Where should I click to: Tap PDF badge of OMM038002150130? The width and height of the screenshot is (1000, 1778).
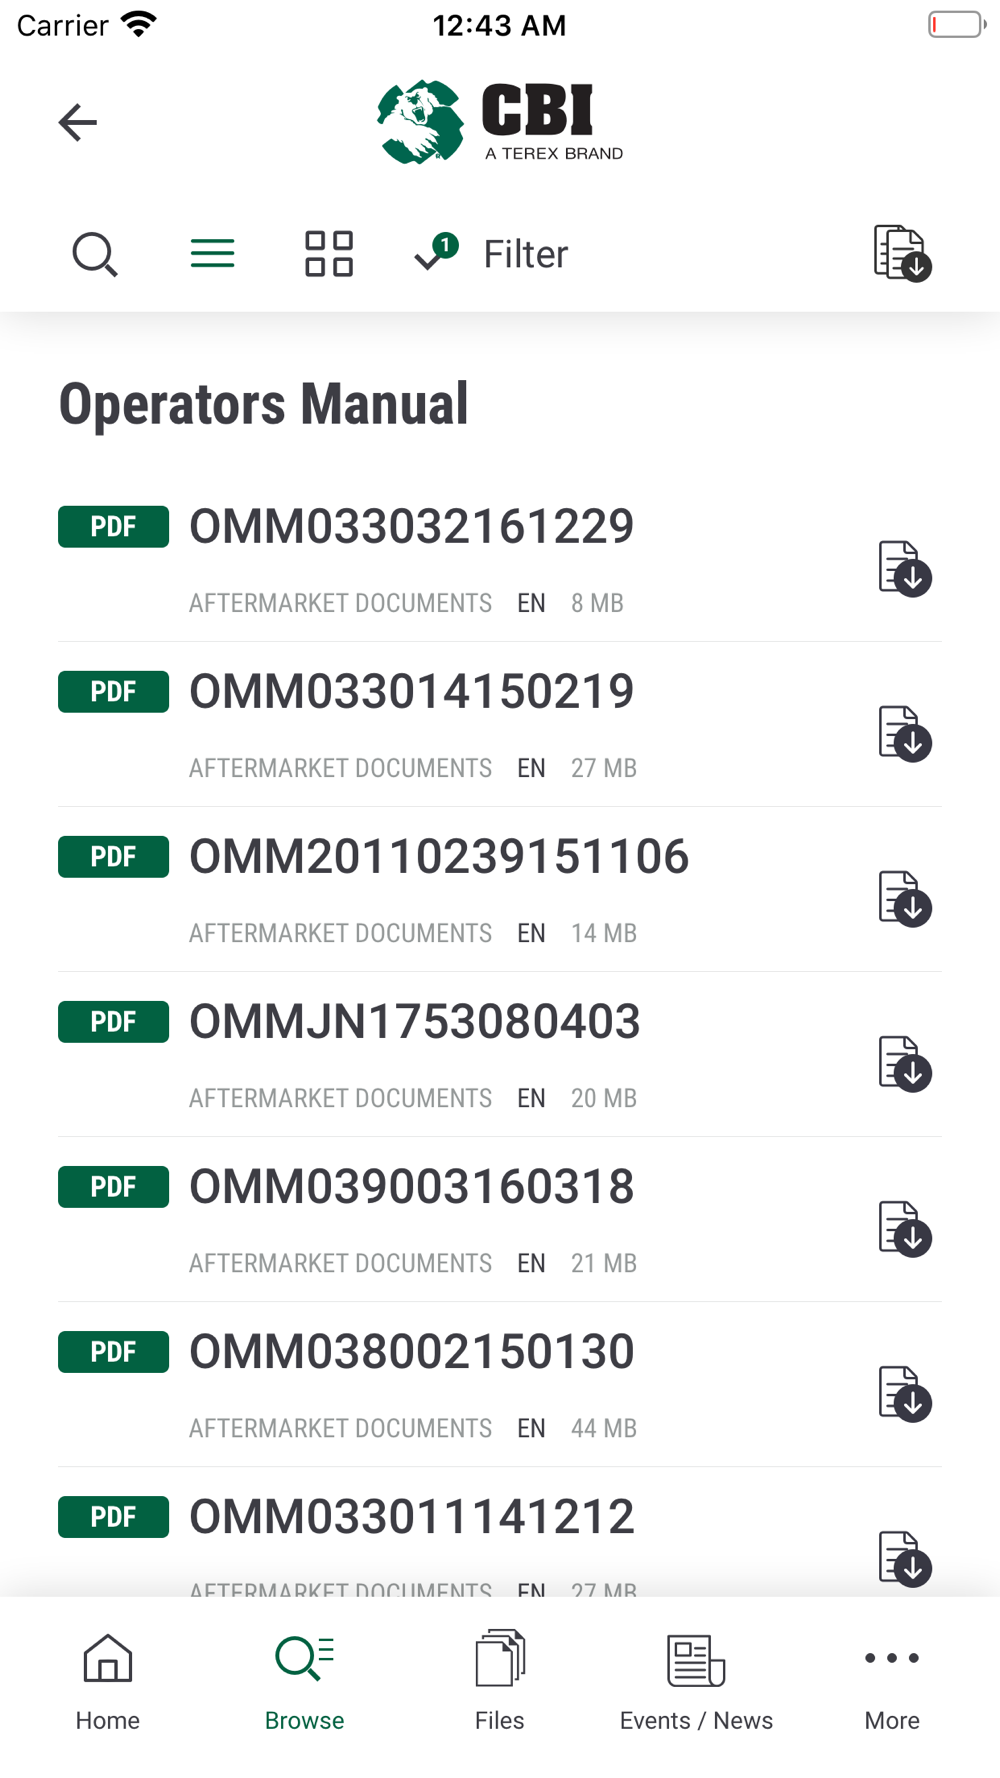click(113, 1352)
